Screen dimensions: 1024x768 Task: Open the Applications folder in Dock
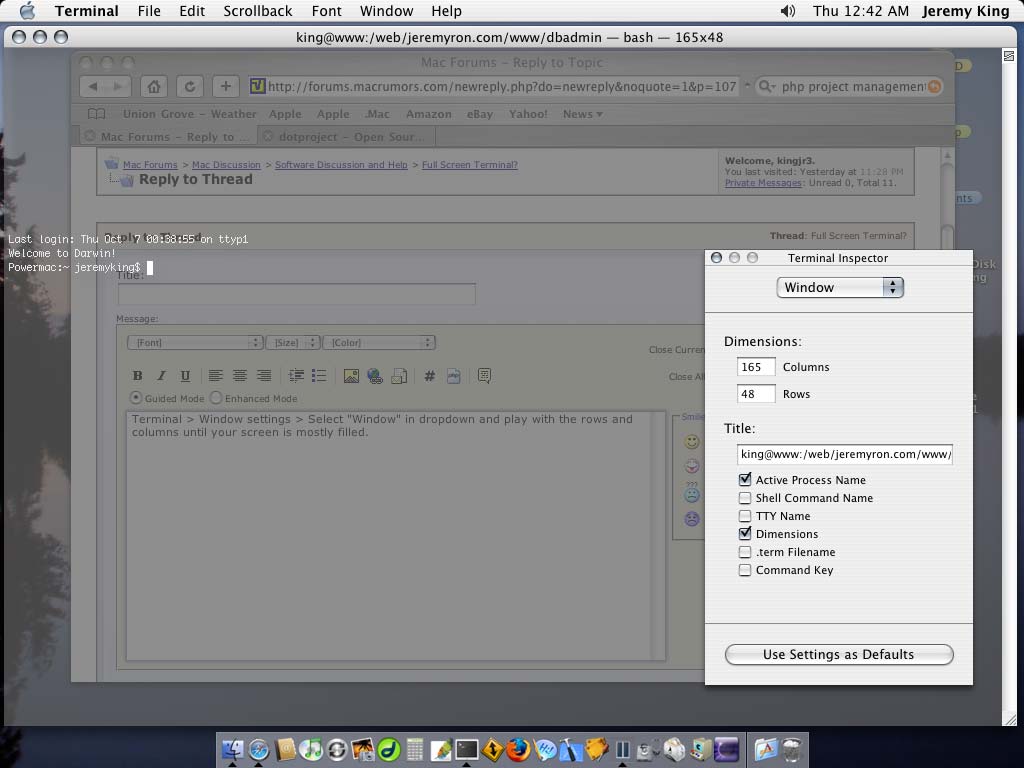coord(765,749)
